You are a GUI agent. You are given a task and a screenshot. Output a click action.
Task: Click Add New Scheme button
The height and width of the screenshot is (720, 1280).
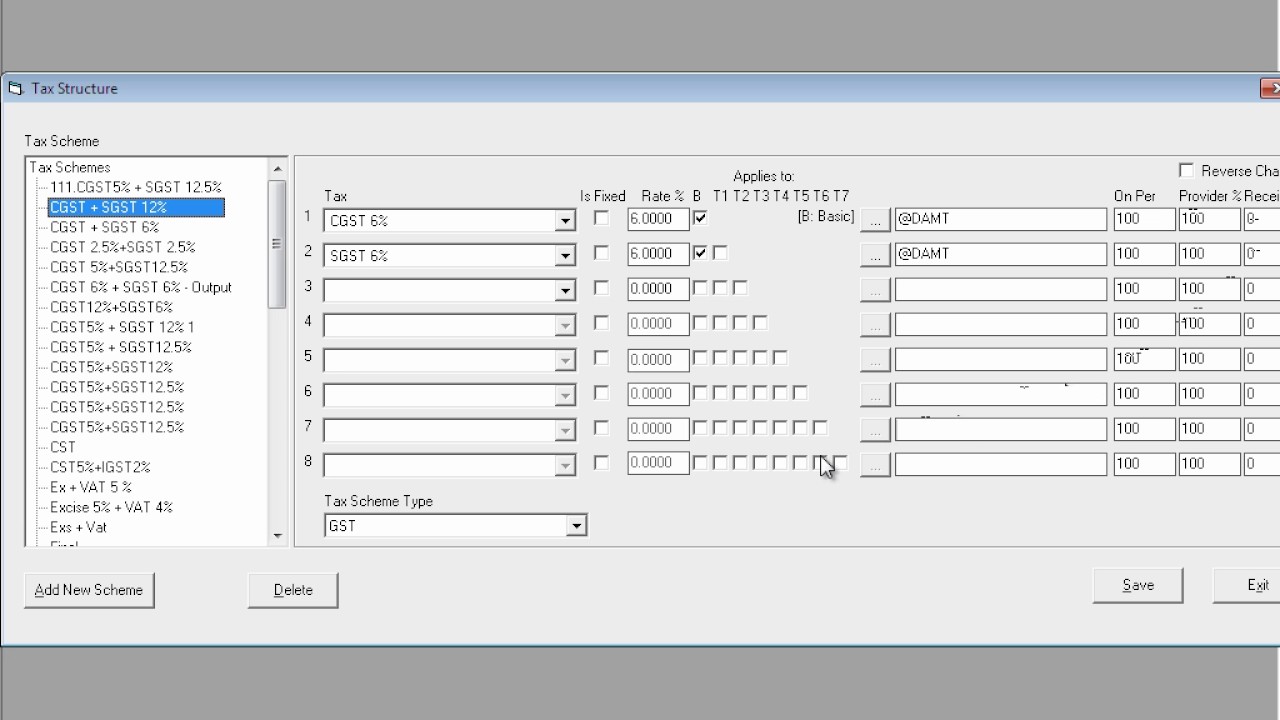[89, 590]
